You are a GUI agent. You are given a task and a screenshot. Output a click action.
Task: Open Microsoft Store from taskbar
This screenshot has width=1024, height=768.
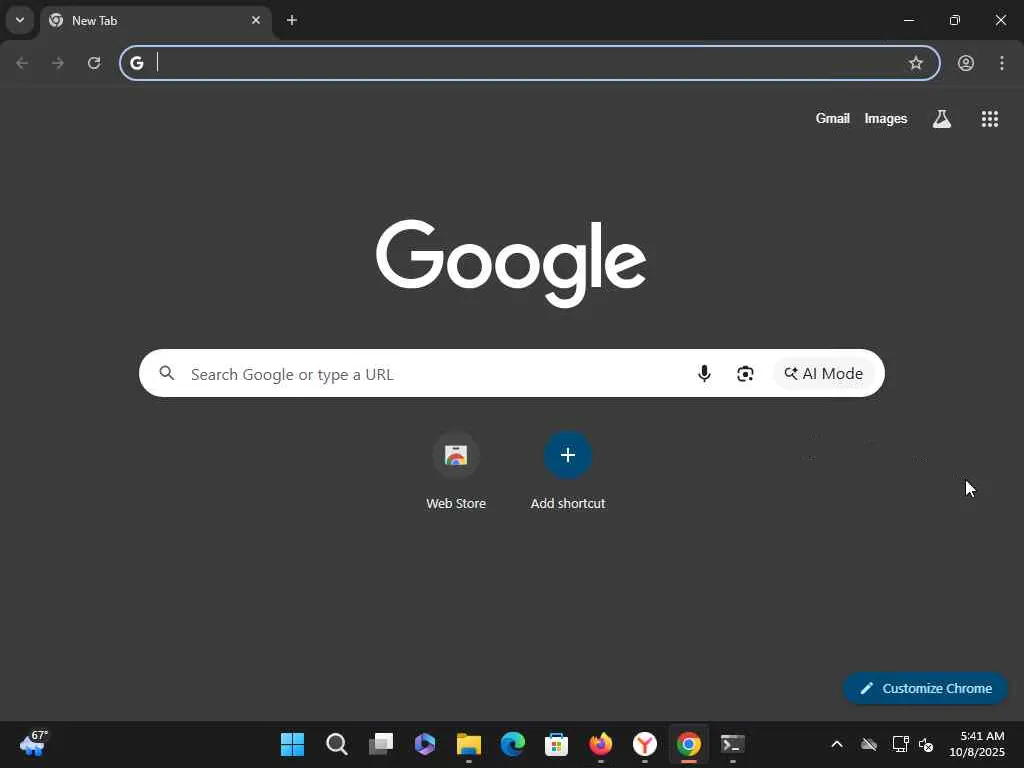pyautogui.click(x=556, y=744)
